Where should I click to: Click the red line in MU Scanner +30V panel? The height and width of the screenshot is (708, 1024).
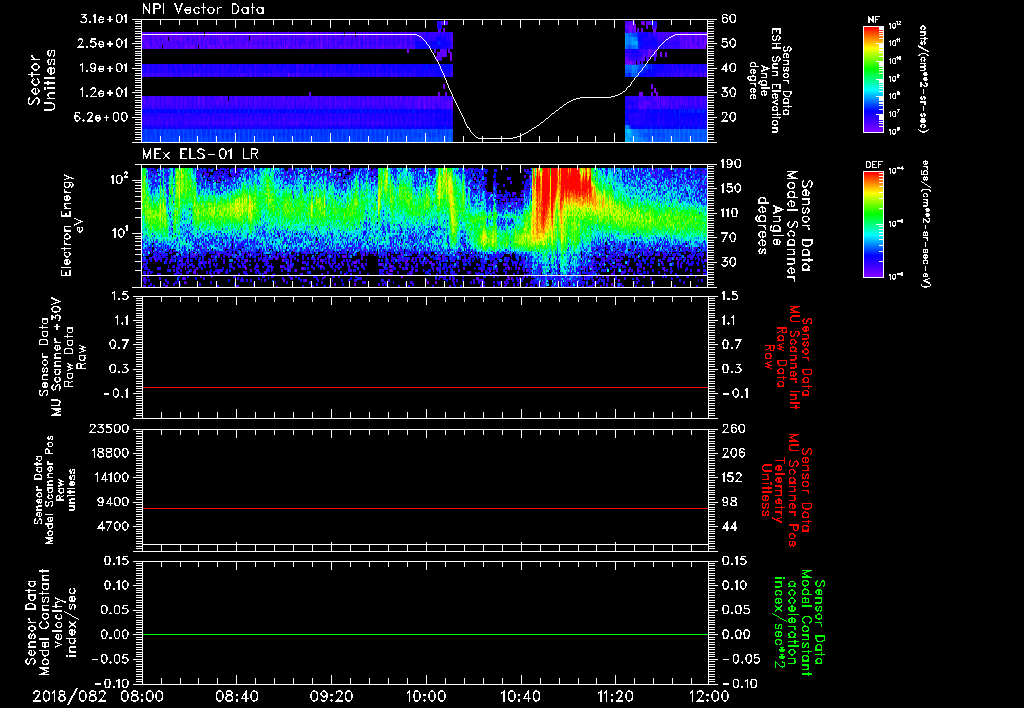point(426,387)
